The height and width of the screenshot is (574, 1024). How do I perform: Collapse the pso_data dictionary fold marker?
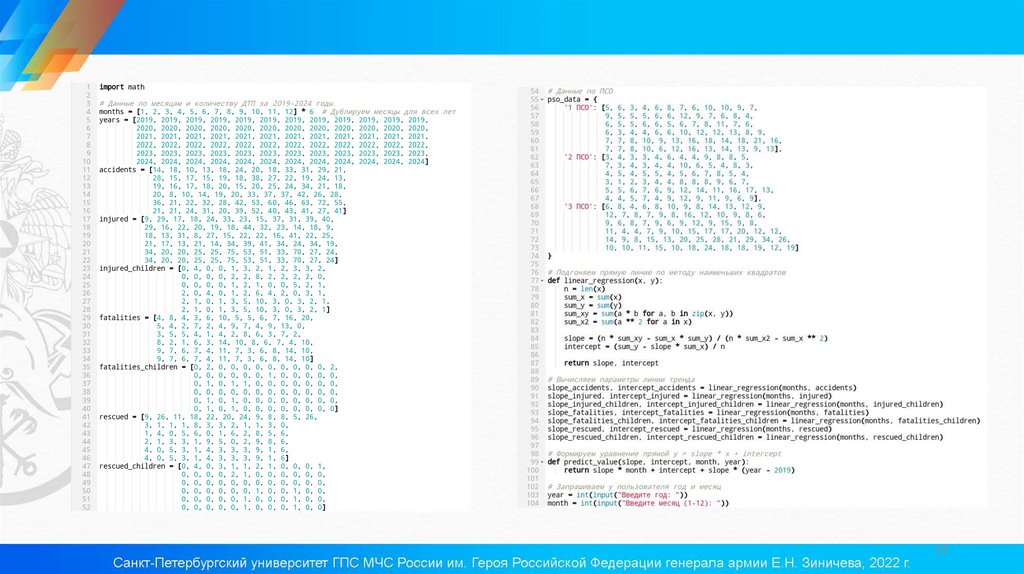(542, 99)
